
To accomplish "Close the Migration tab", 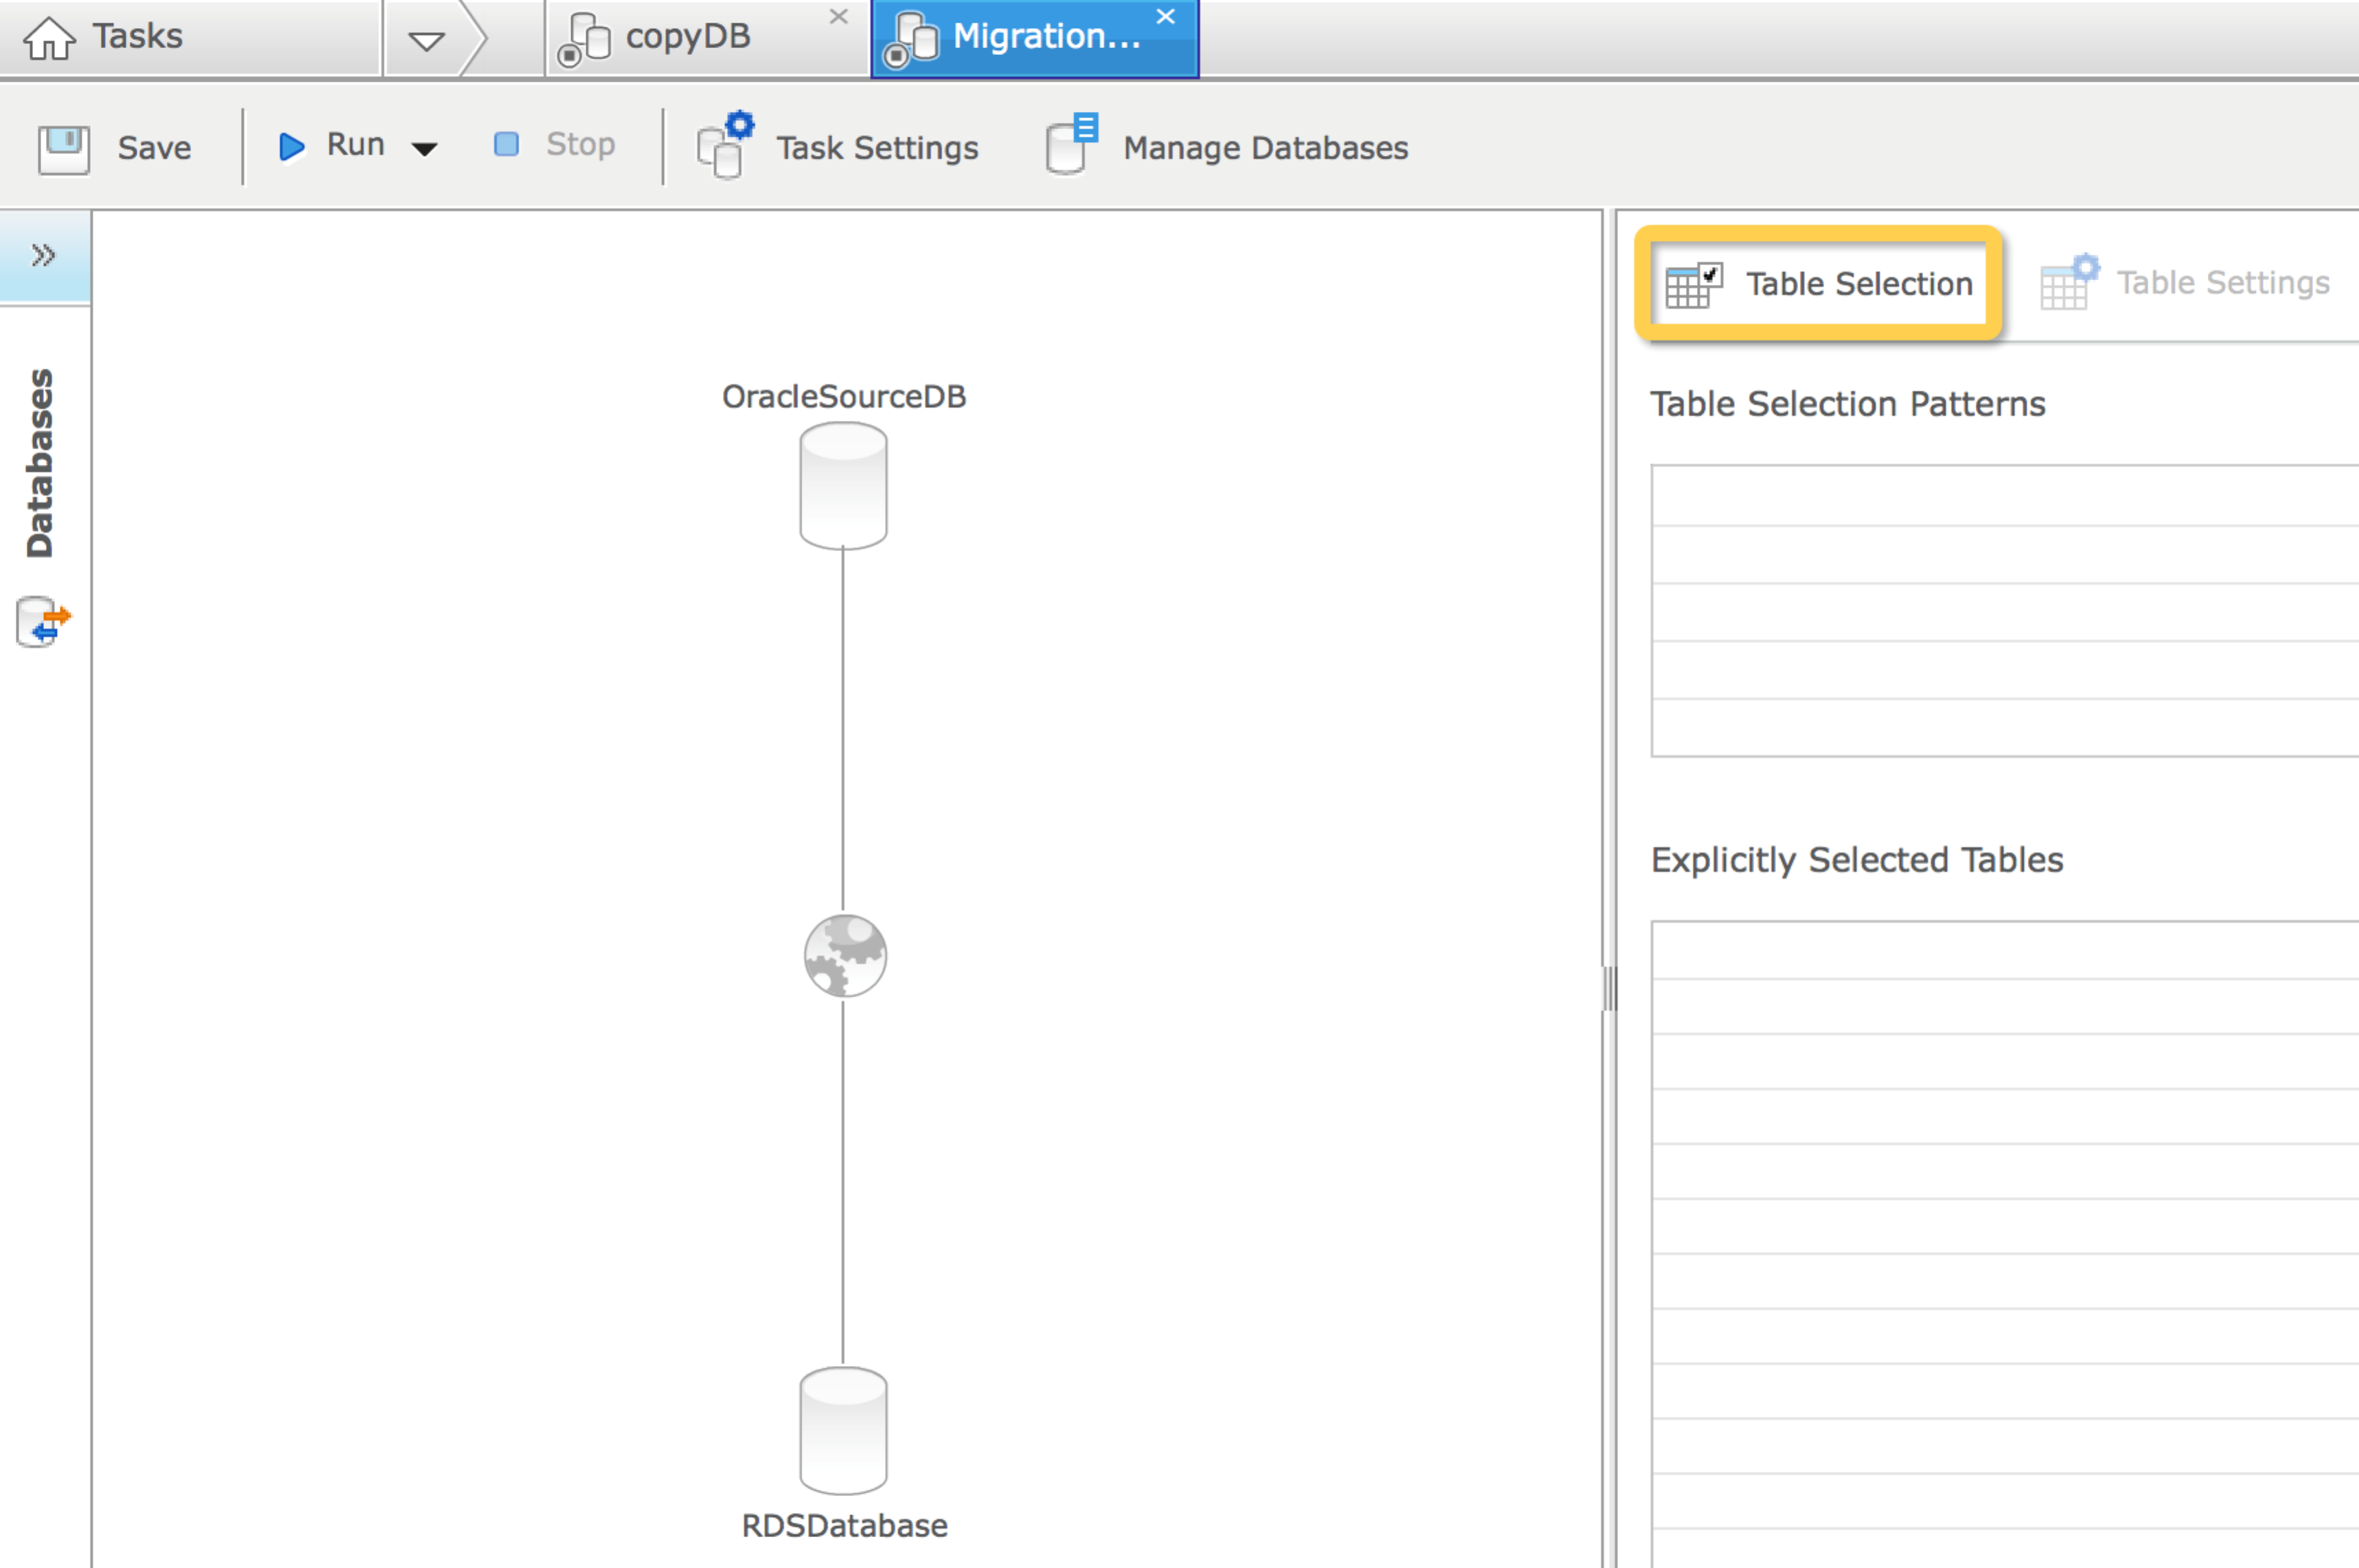I will [x=1165, y=16].
